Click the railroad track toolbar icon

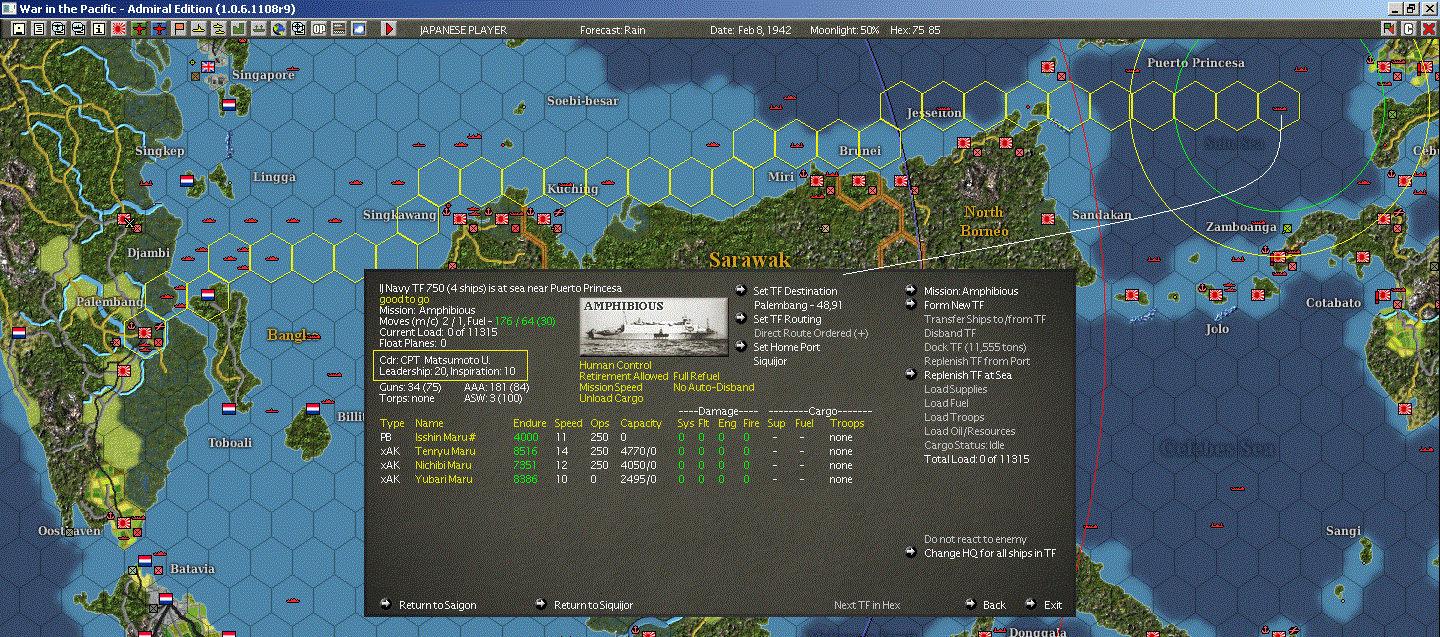coord(339,29)
